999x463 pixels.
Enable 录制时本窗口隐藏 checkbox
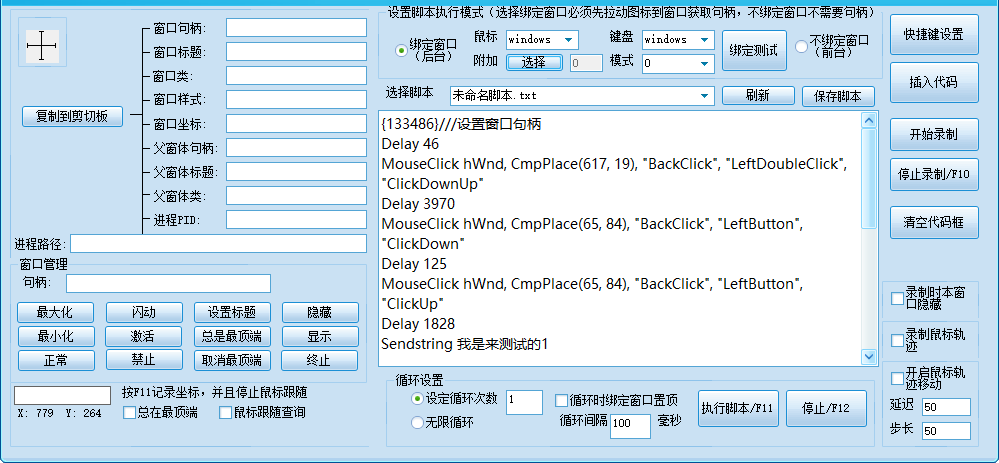click(897, 298)
